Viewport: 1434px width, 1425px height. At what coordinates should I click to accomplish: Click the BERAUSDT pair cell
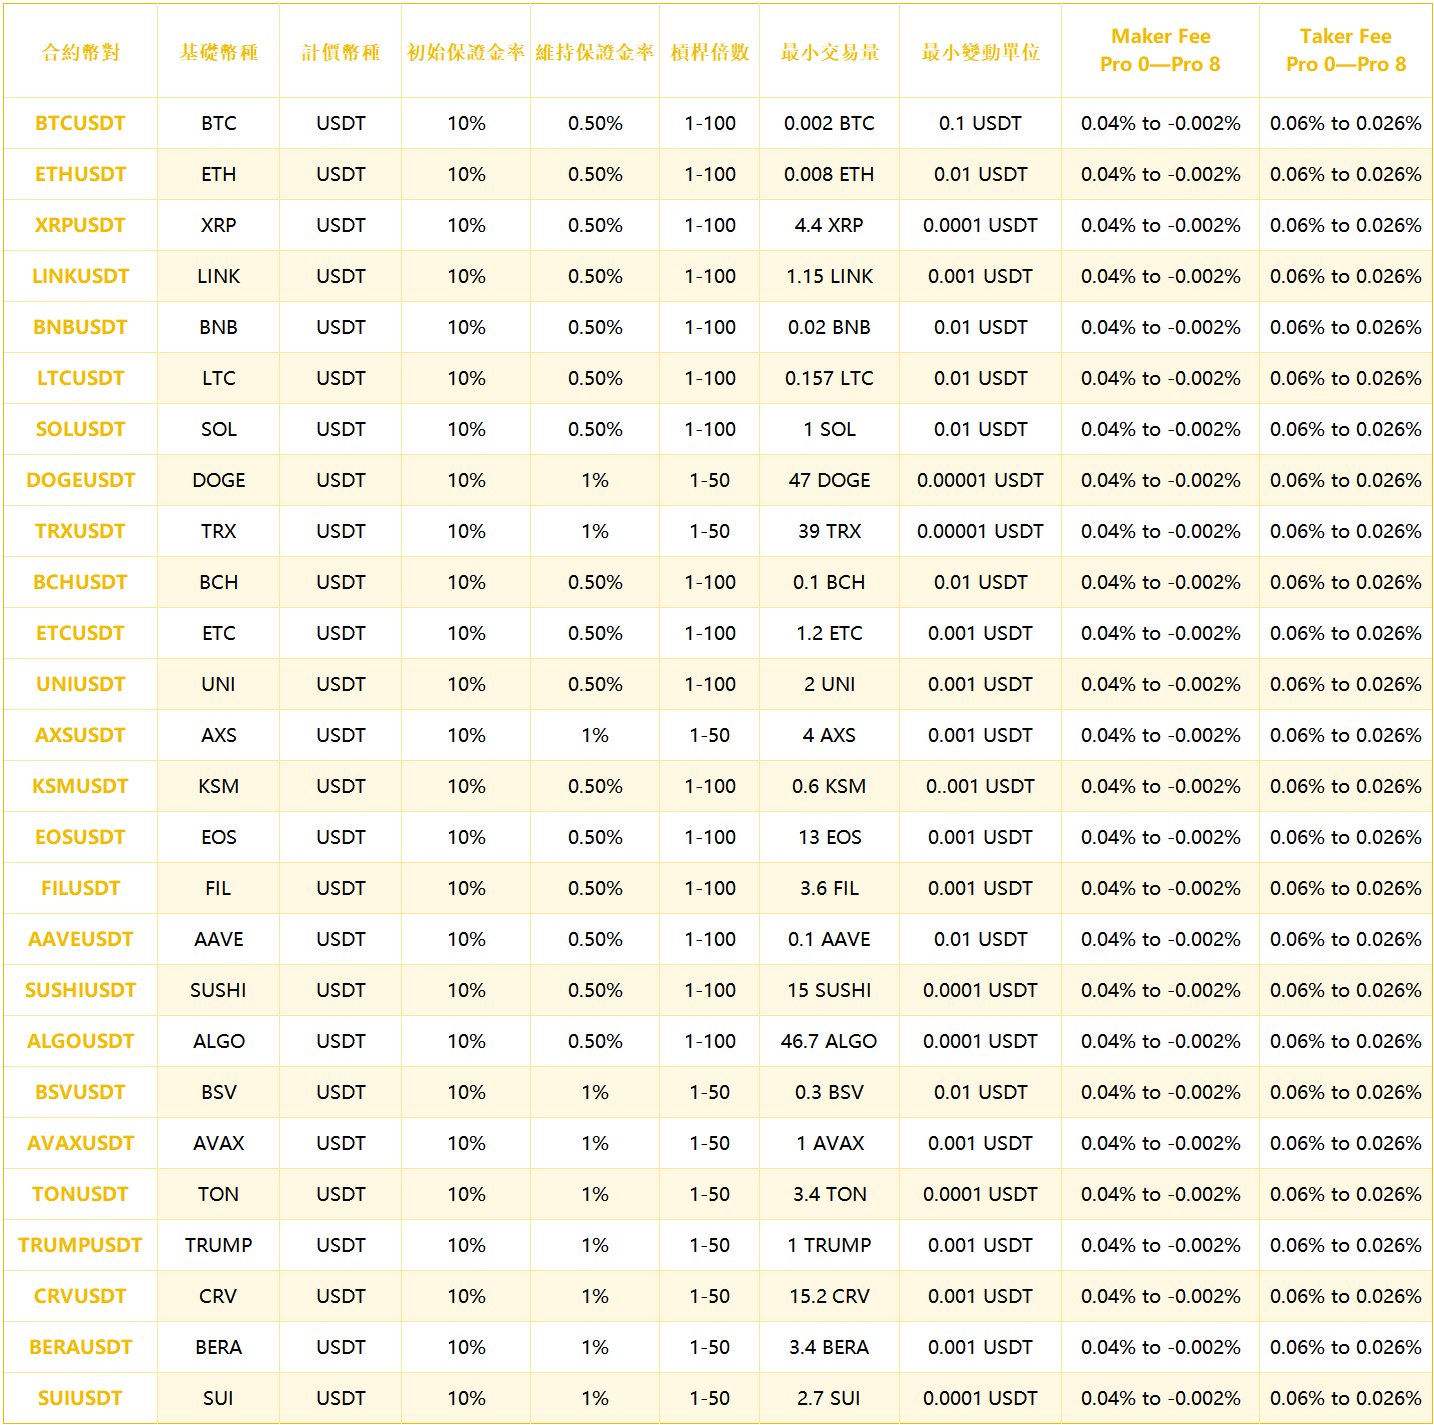tap(80, 1347)
